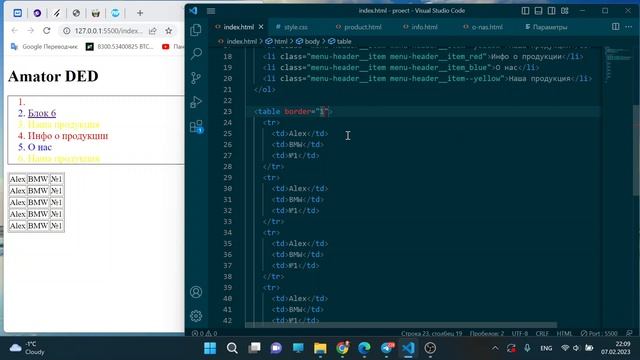
Task: Click the code minimap preview
Action: click(x=618, y=65)
